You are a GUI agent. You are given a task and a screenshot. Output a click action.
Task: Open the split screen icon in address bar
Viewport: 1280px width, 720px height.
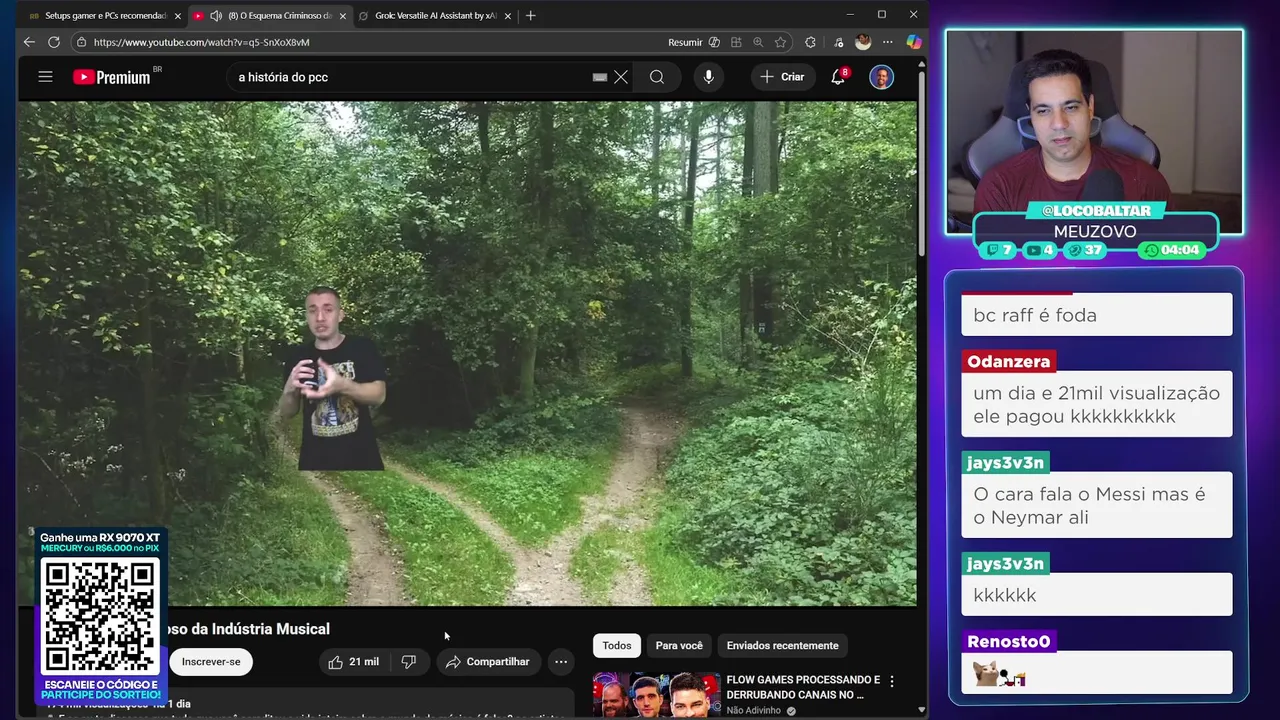click(x=736, y=42)
